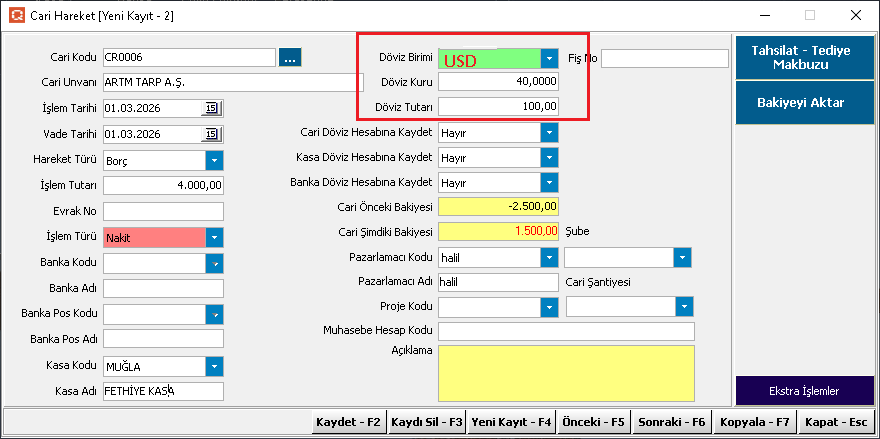Viewport: 880px width, 439px height.
Task: Click Muhasebe Hesap Kodu field
Action: [x=566, y=331]
